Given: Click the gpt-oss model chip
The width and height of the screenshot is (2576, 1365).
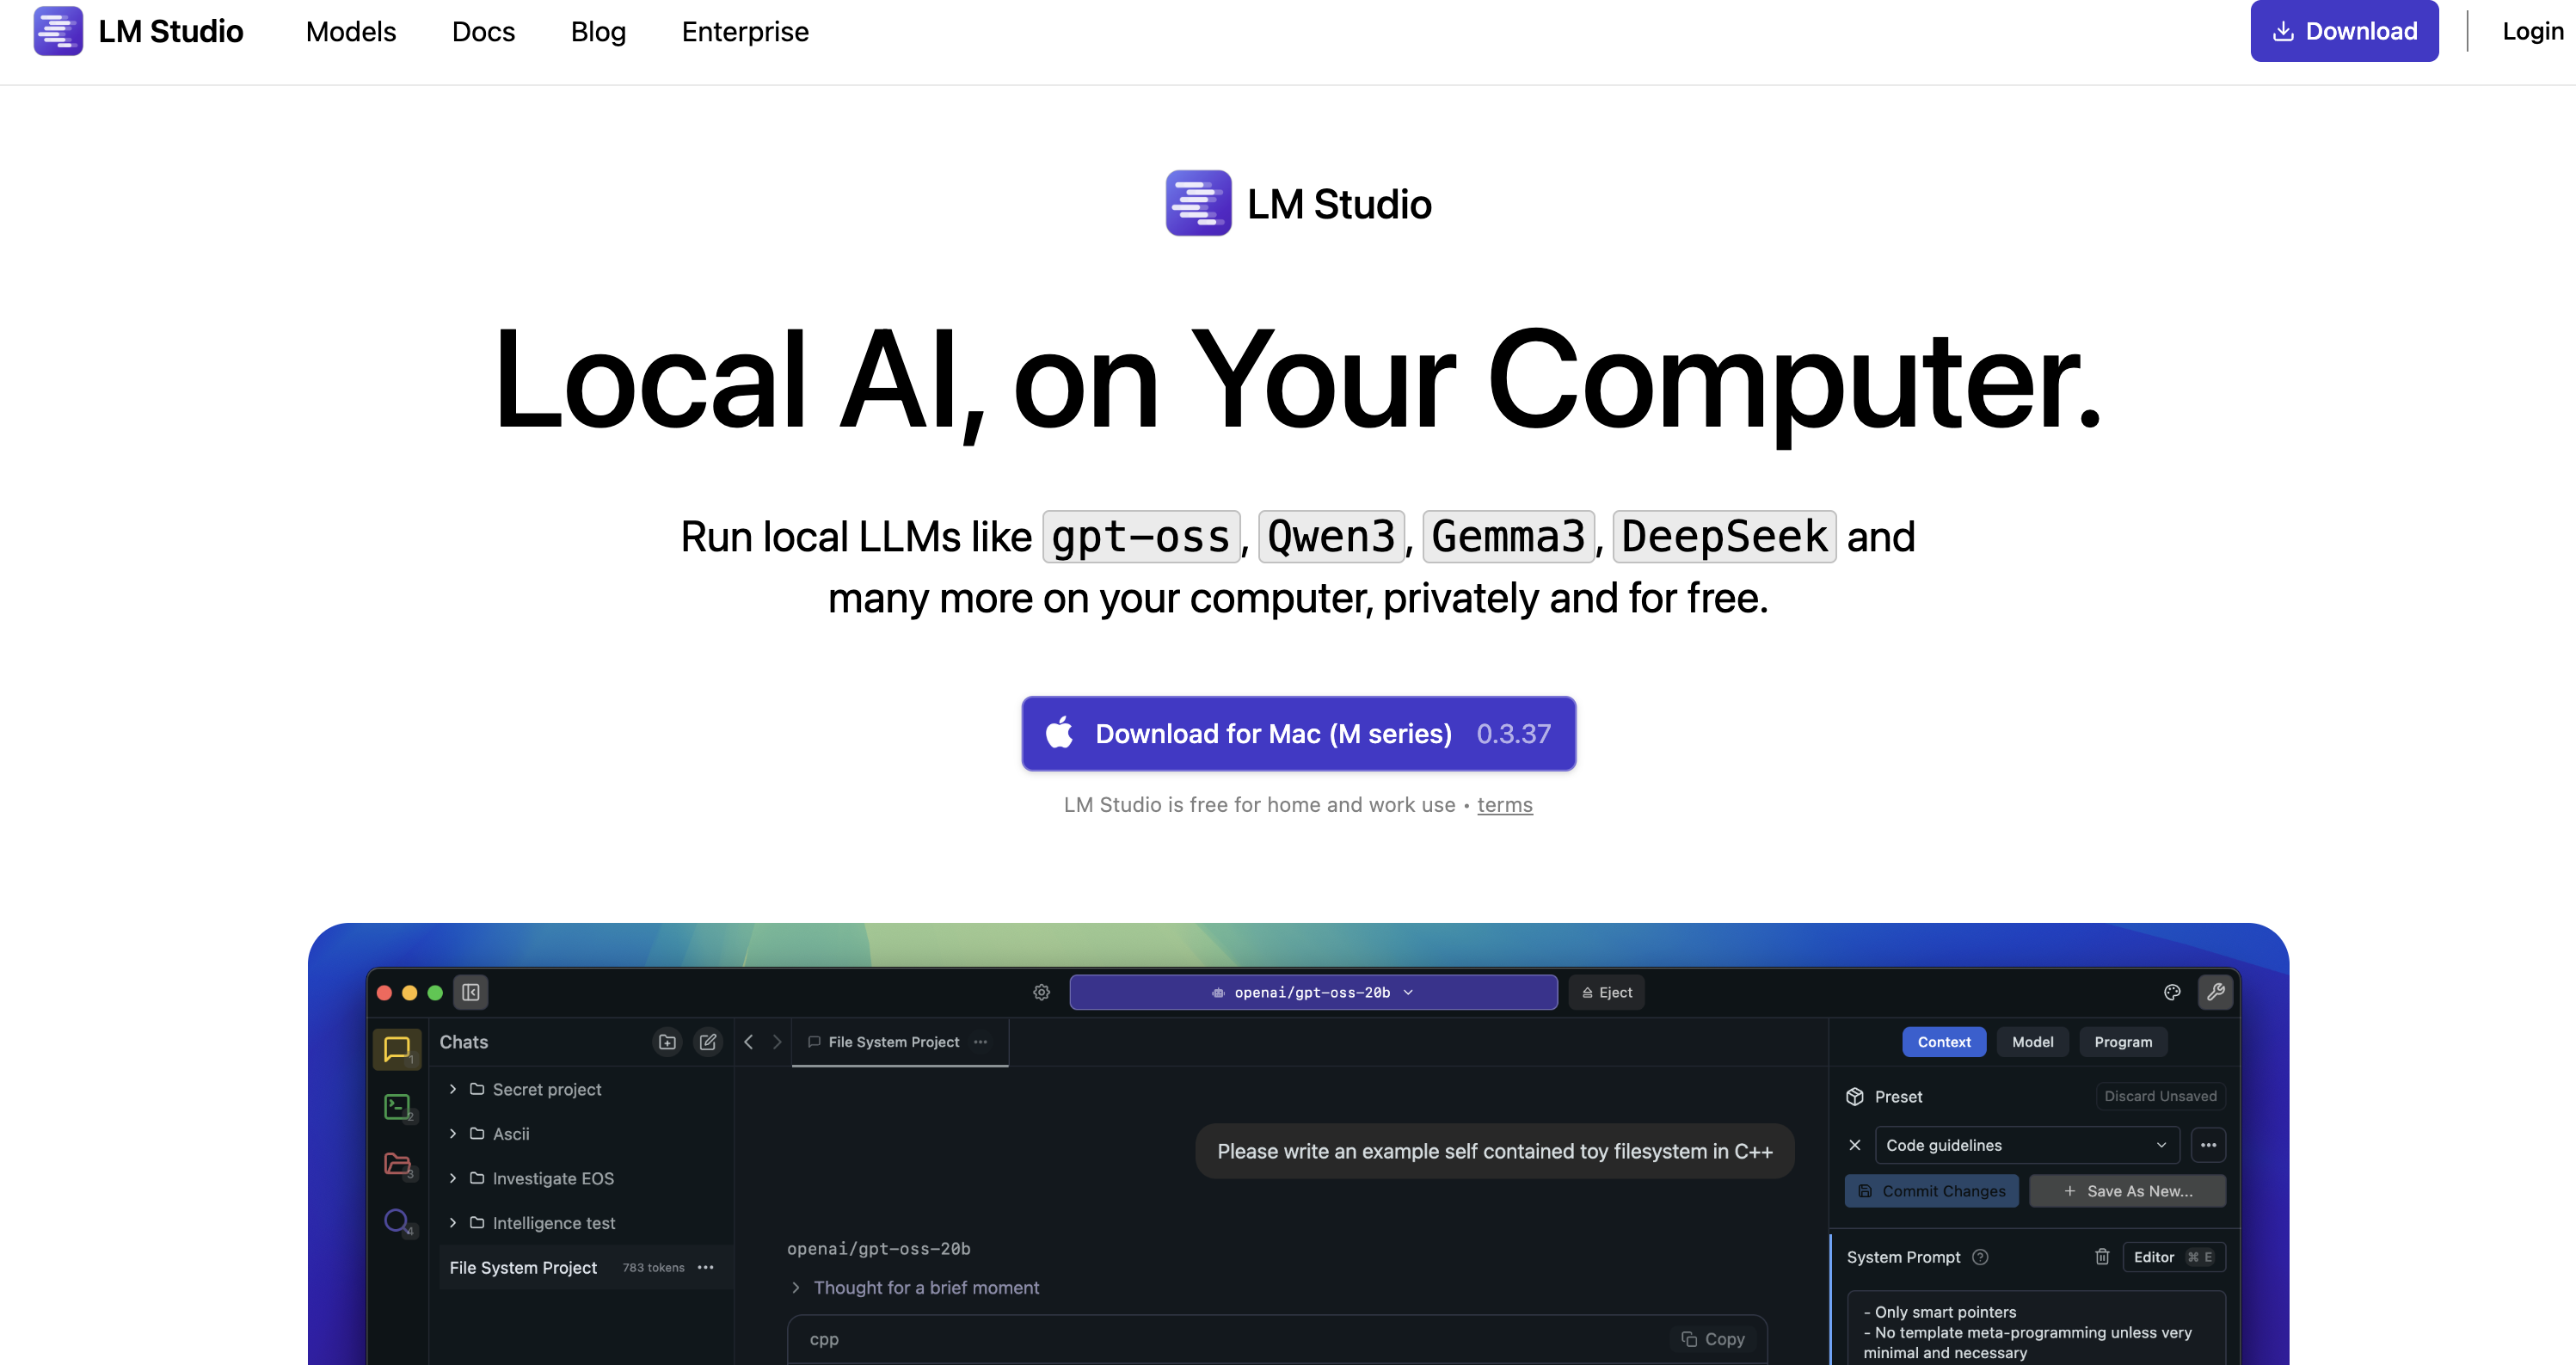Looking at the screenshot, I should point(1141,537).
